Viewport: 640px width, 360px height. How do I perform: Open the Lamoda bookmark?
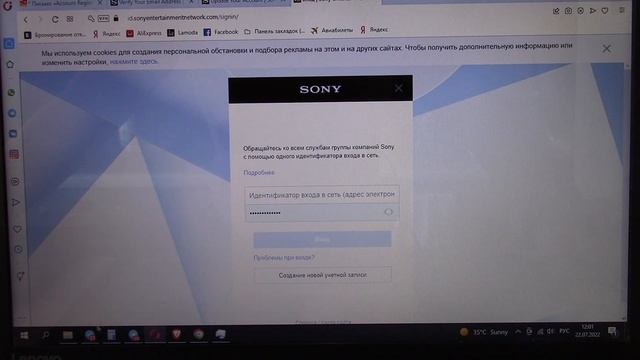(x=182, y=33)
